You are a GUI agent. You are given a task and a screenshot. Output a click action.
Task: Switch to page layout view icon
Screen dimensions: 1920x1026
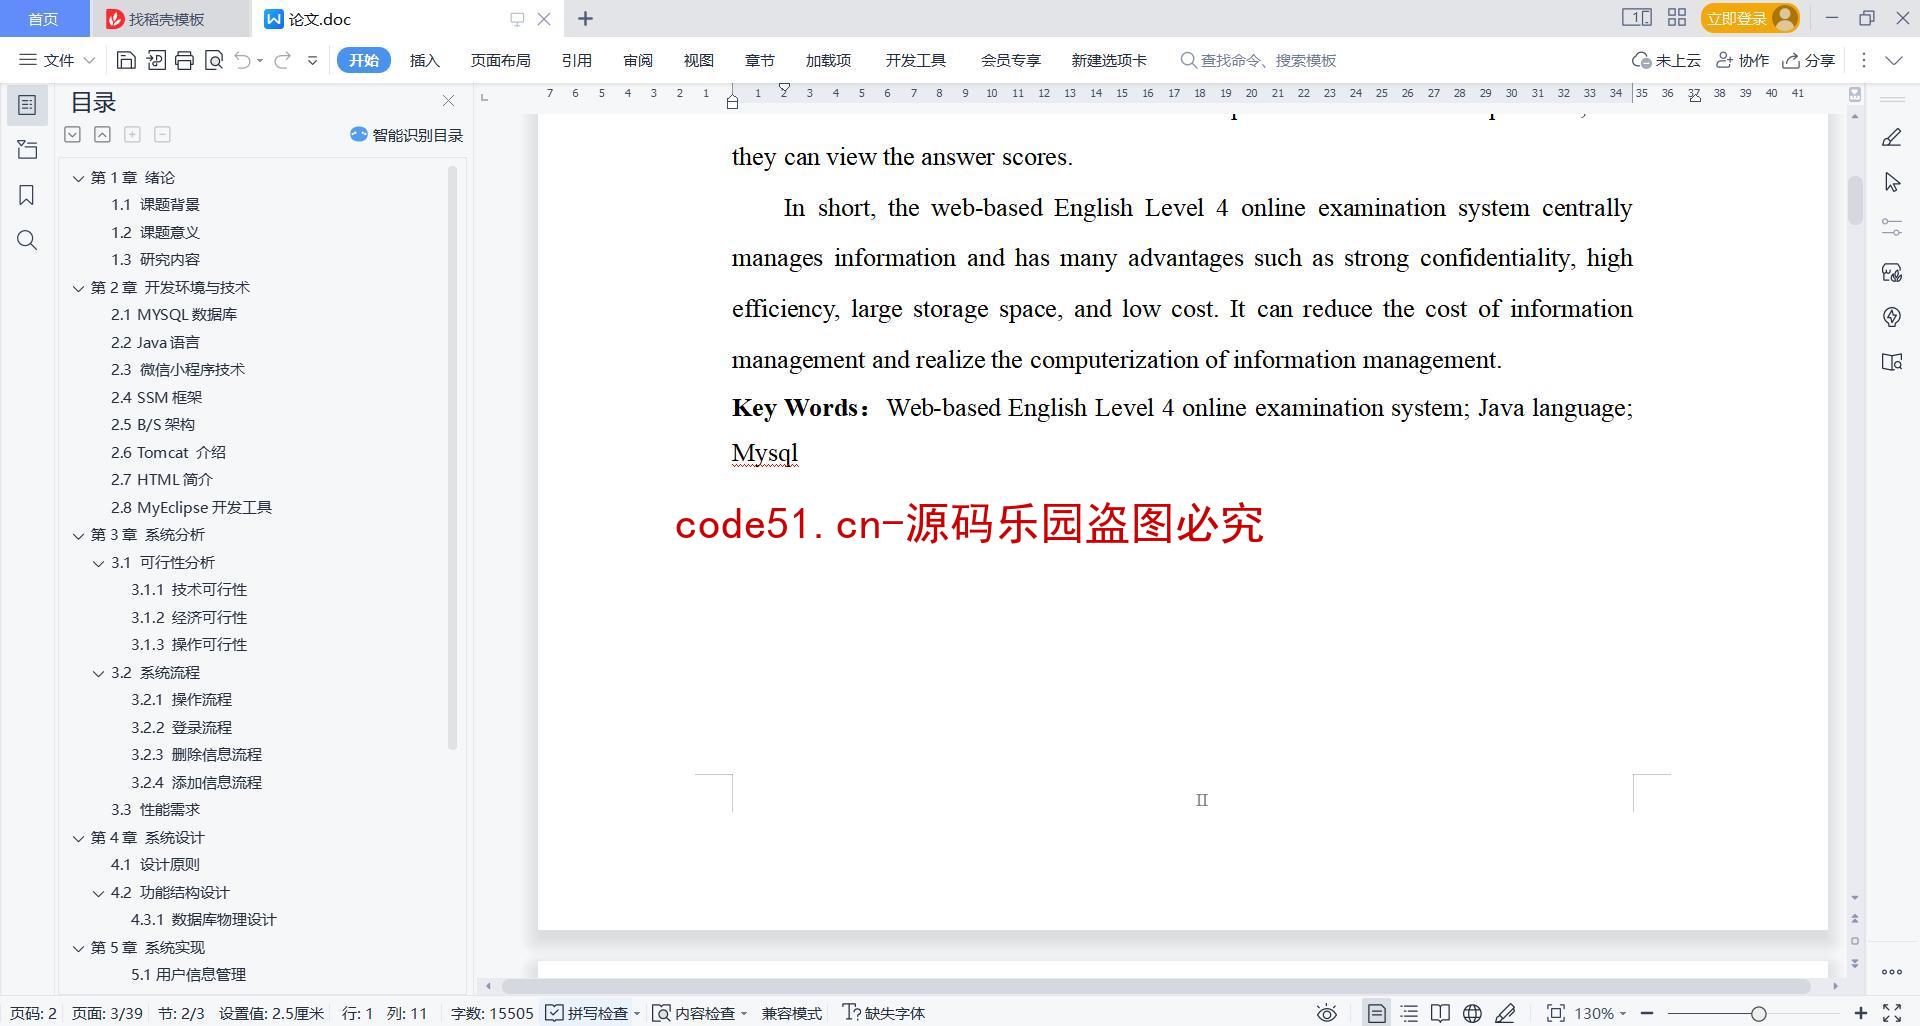click(x=1377, y=1013)
